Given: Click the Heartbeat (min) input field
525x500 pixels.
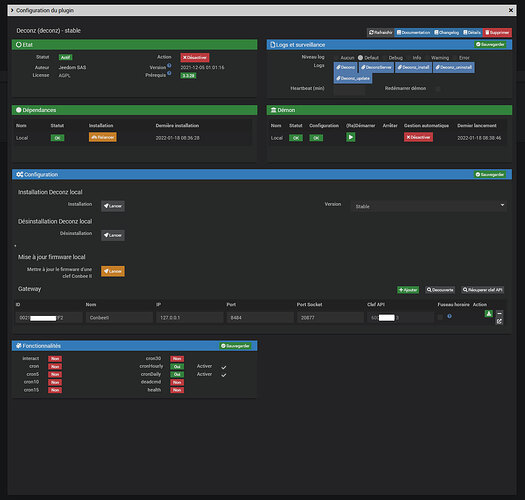Looking at the screenshot, I should pyautogui.click(x=349, y=90).
